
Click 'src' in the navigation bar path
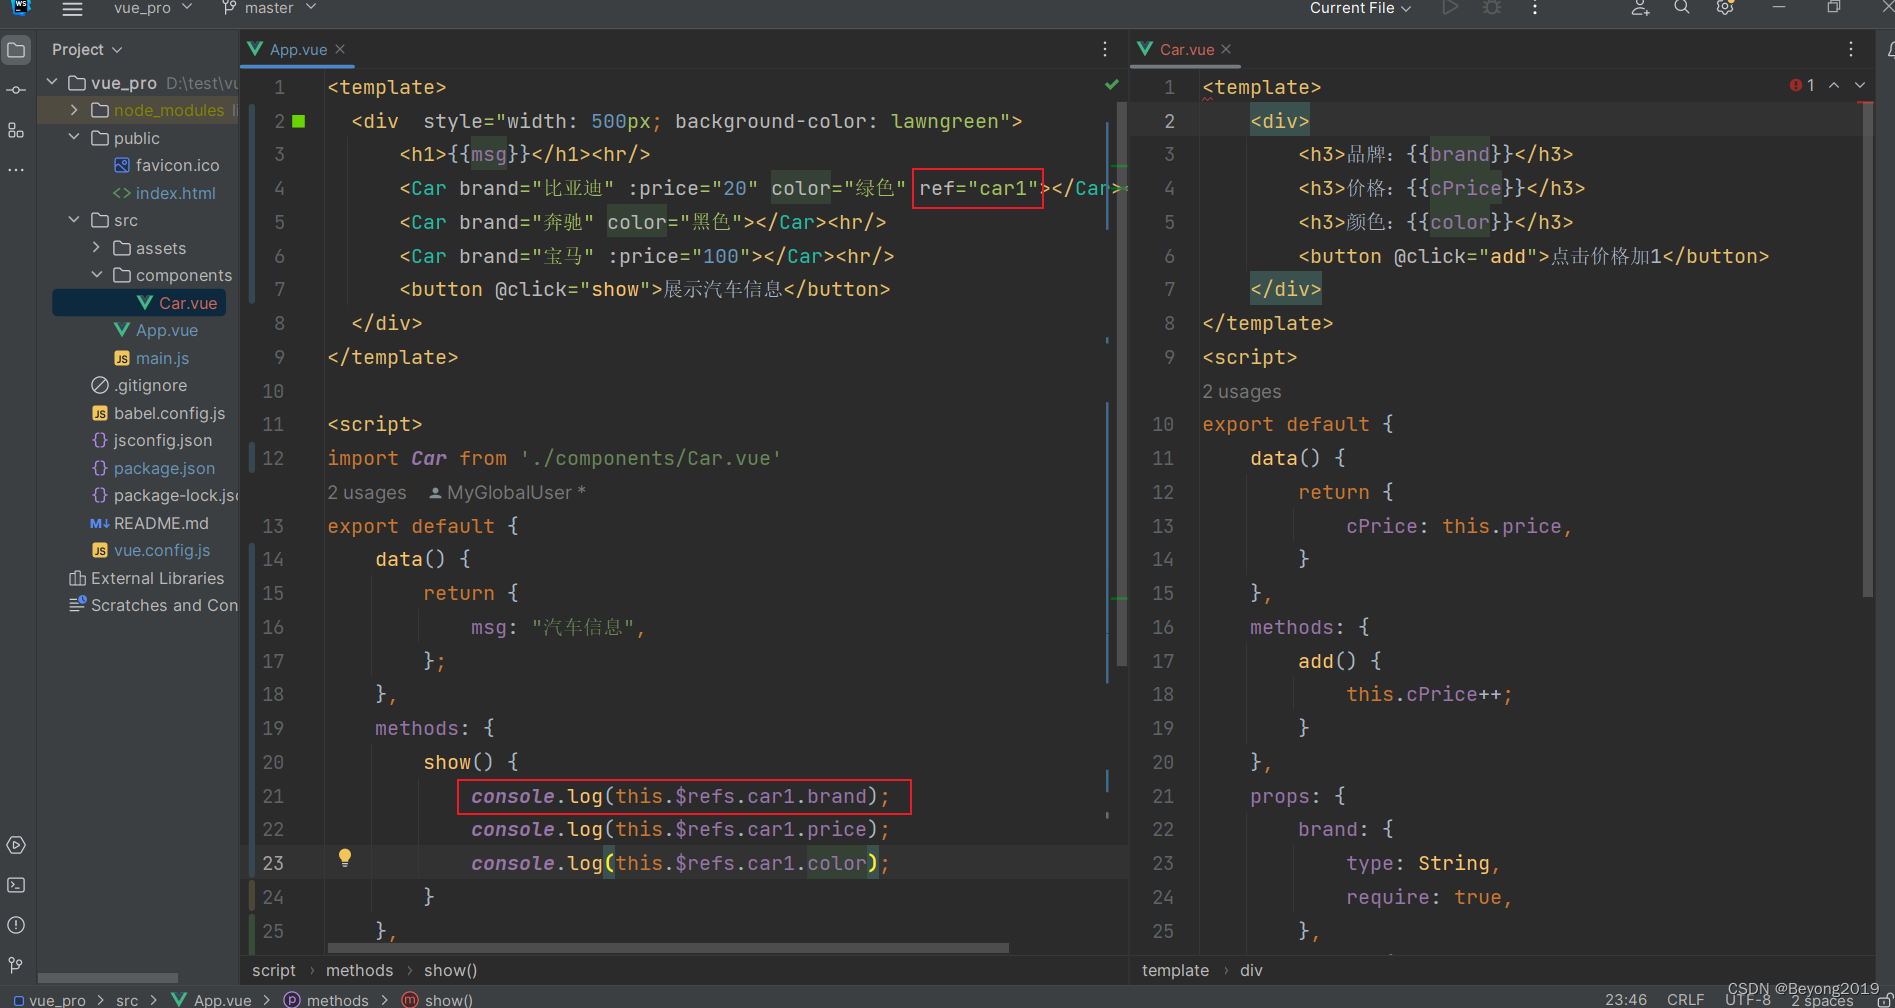[x=127, y=1000]
